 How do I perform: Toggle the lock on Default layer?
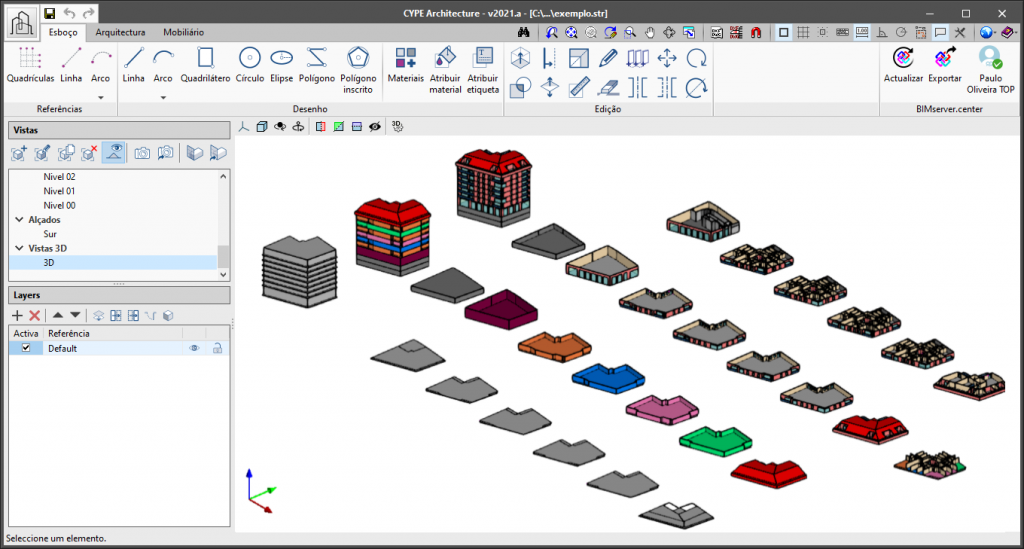coord(216,348)
